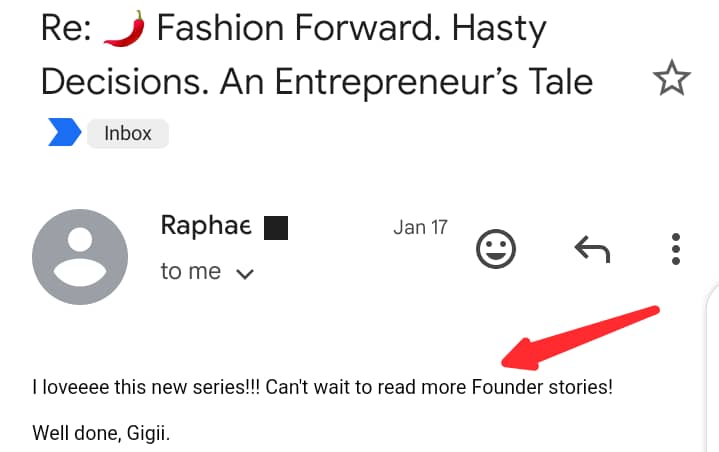Viewport: 719px width, 452px height.
Task: Click the "to me" recipient text
Action: pos(190,271)
